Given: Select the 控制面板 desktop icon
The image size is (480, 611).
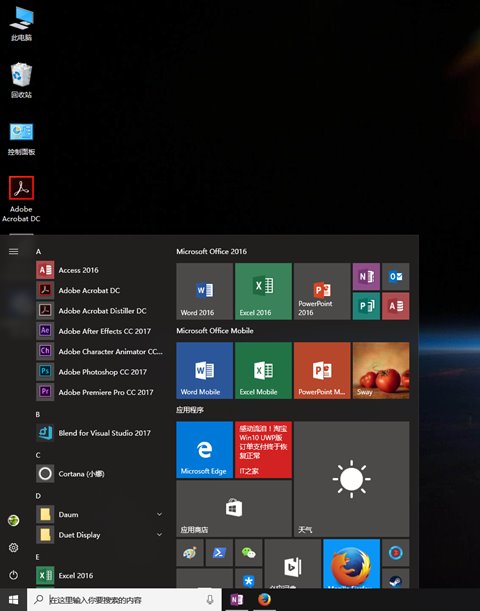Looking at the screenshot, I should [21, 139].
